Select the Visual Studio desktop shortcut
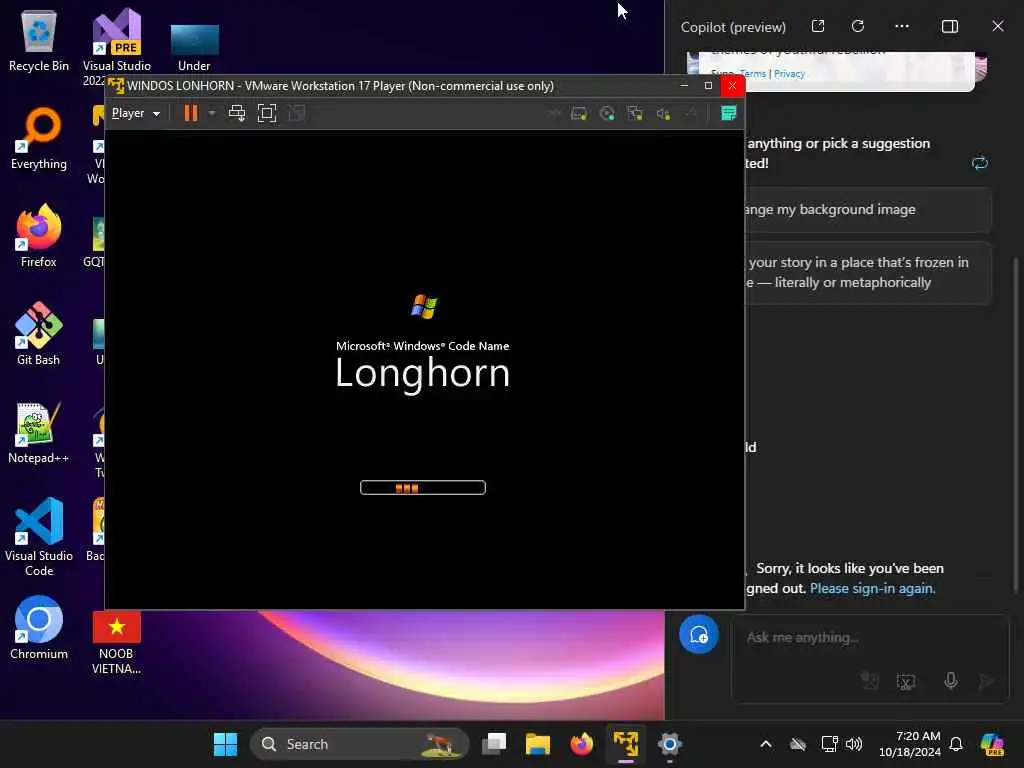This screenshot has width=1024, height=768. 117,47
